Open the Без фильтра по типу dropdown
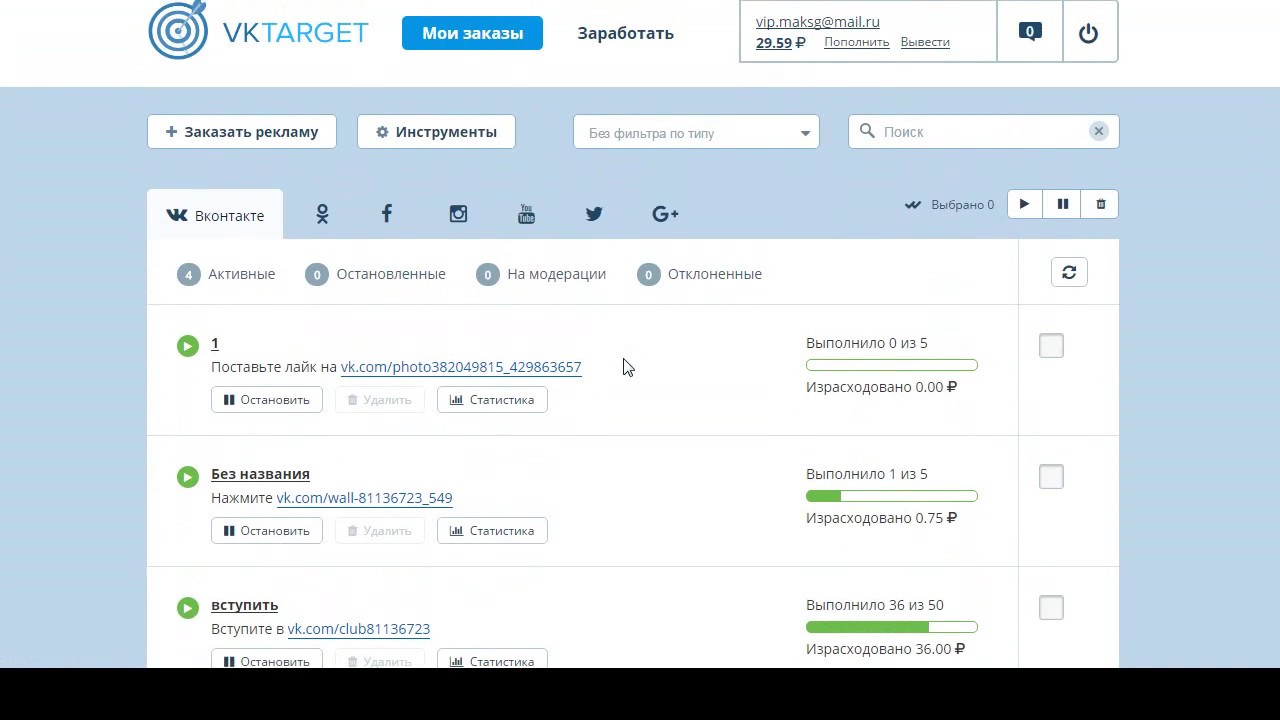 (x=696, y=132)
